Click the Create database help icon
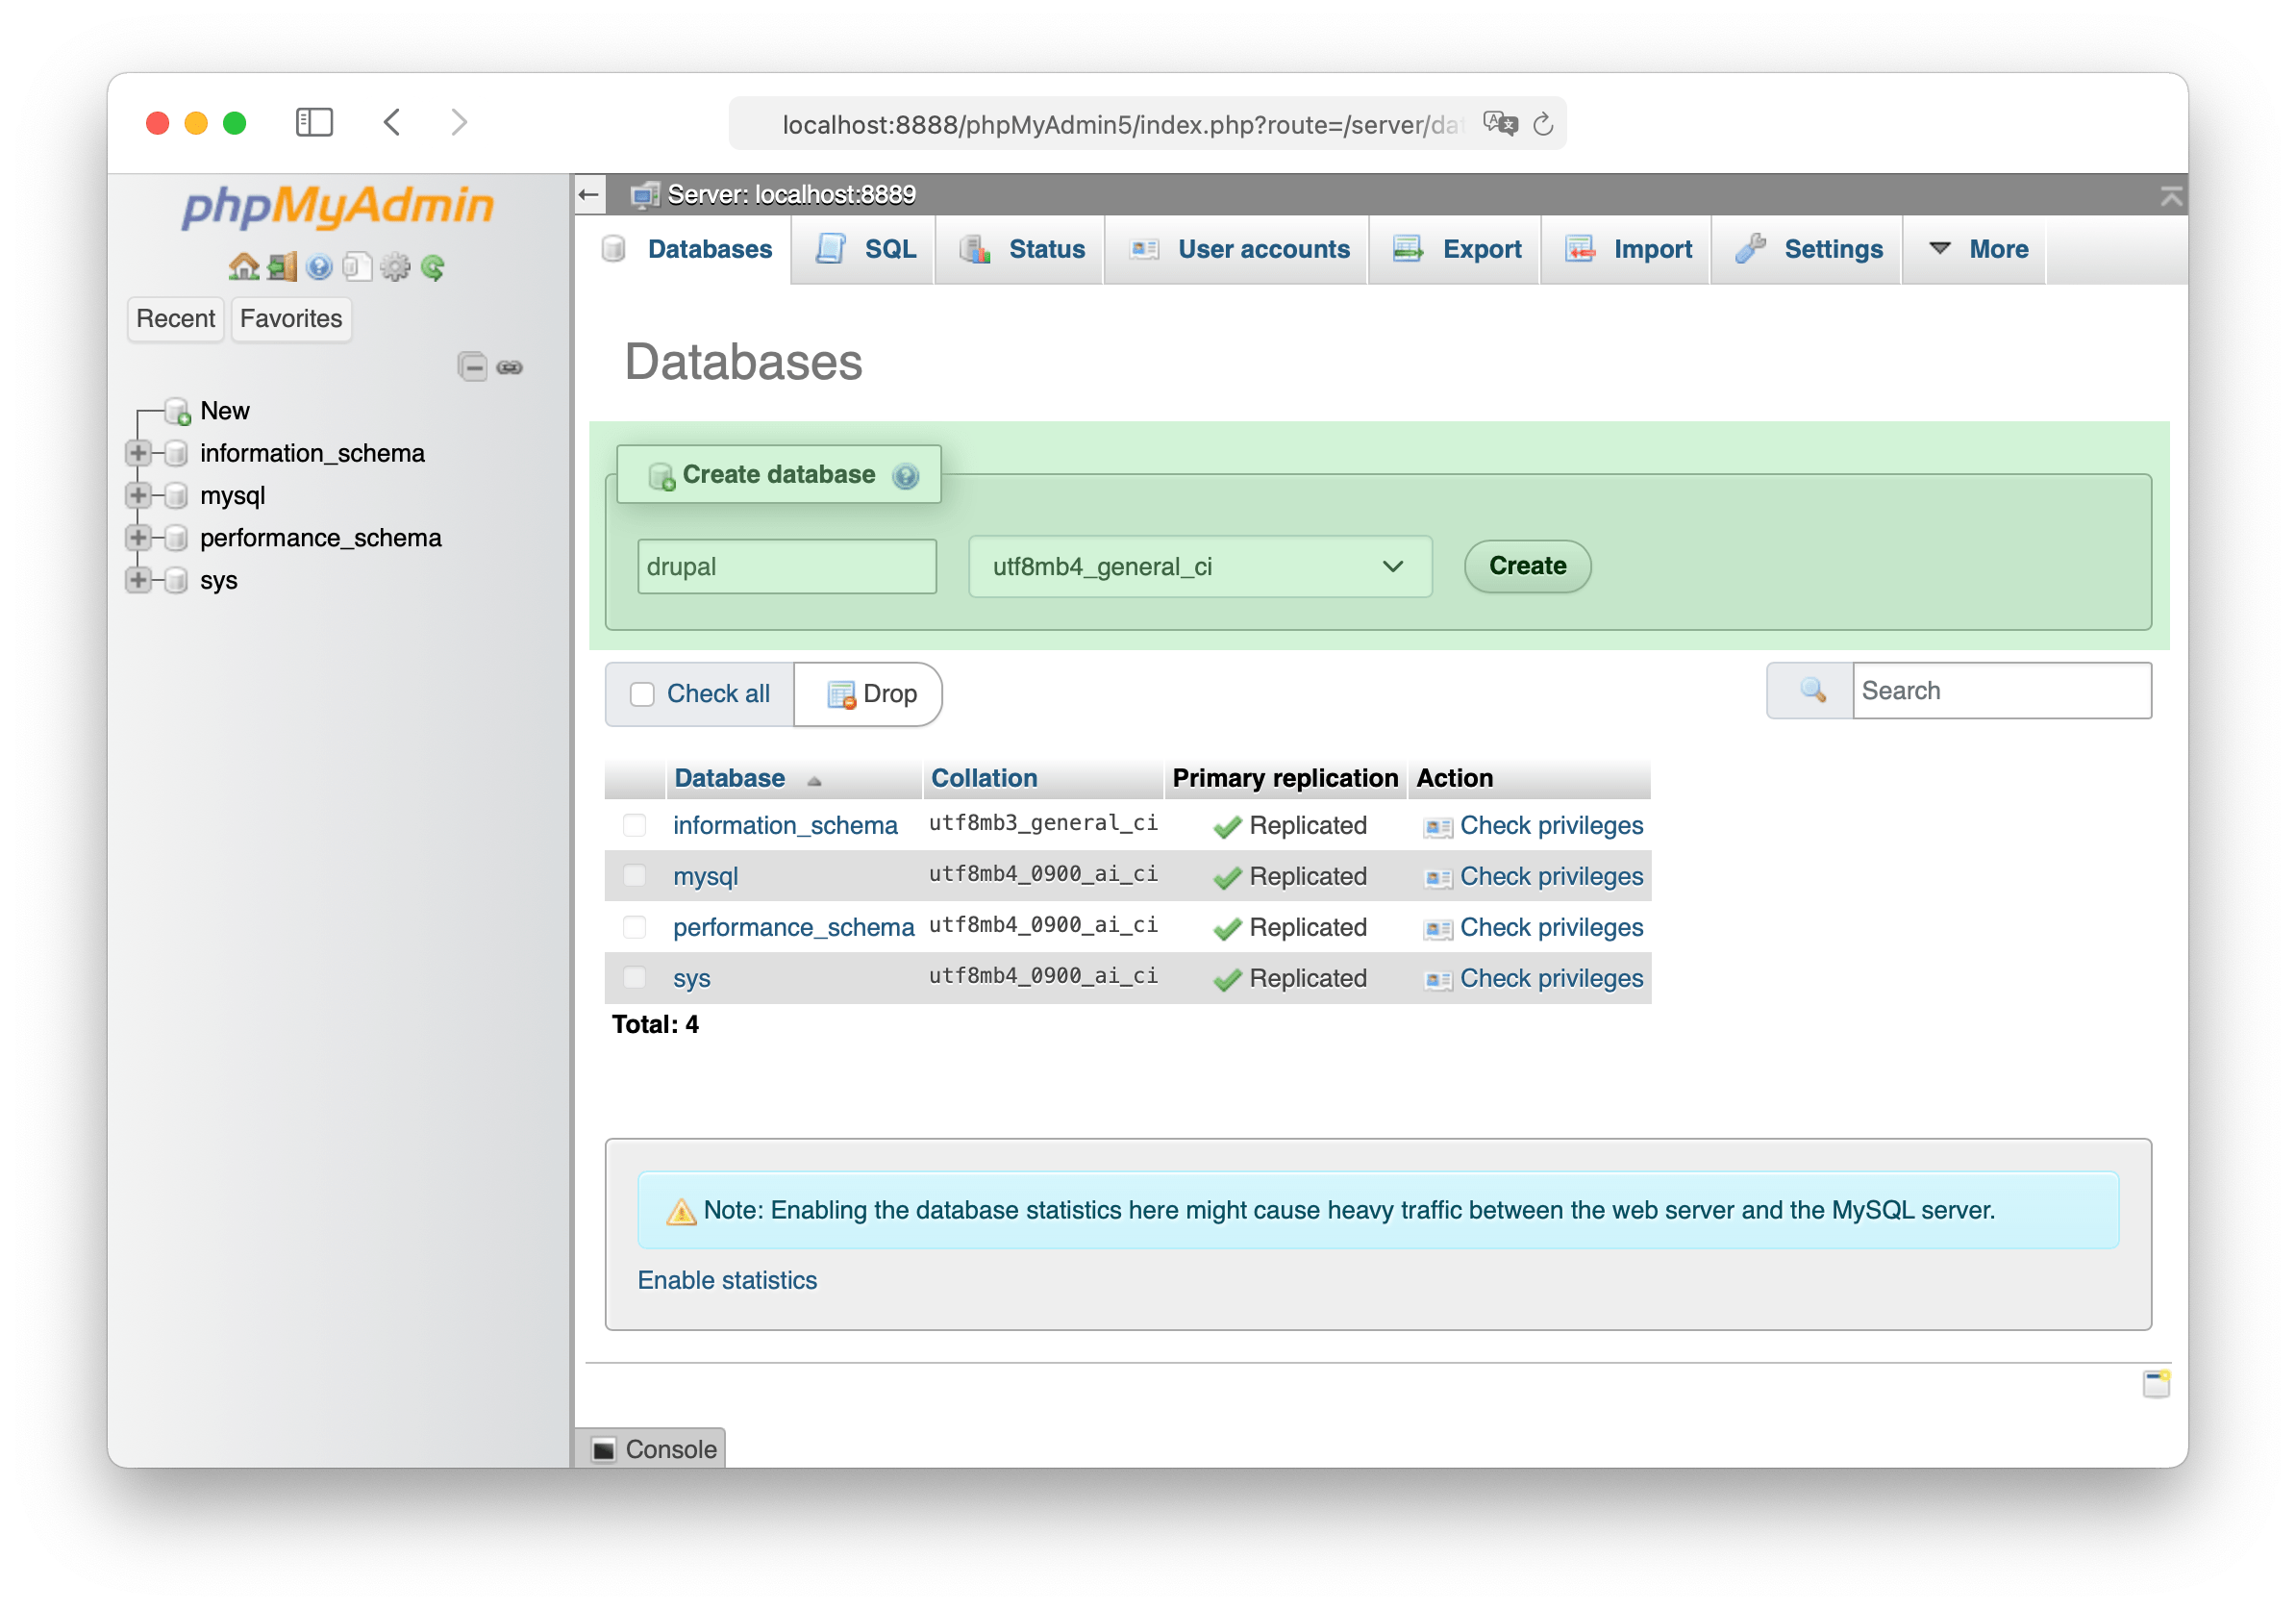The image size is (2296, 1610). [x=905, y=476]
